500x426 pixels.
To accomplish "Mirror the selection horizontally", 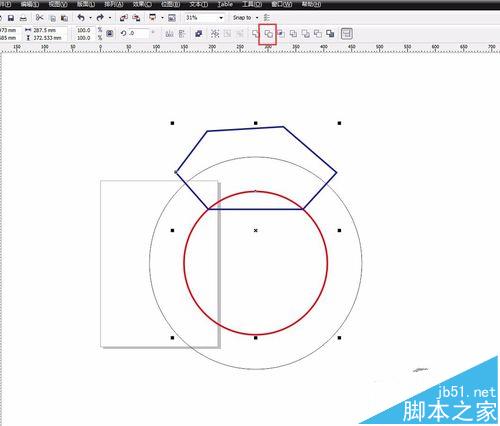I will tap(169, 34).
